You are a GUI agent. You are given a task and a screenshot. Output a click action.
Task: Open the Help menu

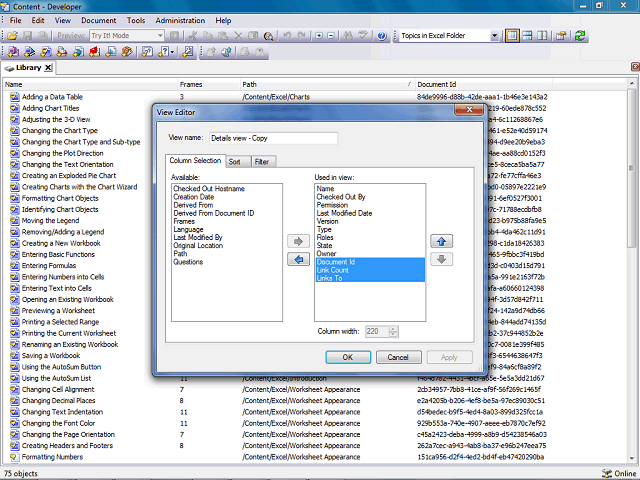pos(223,20)
